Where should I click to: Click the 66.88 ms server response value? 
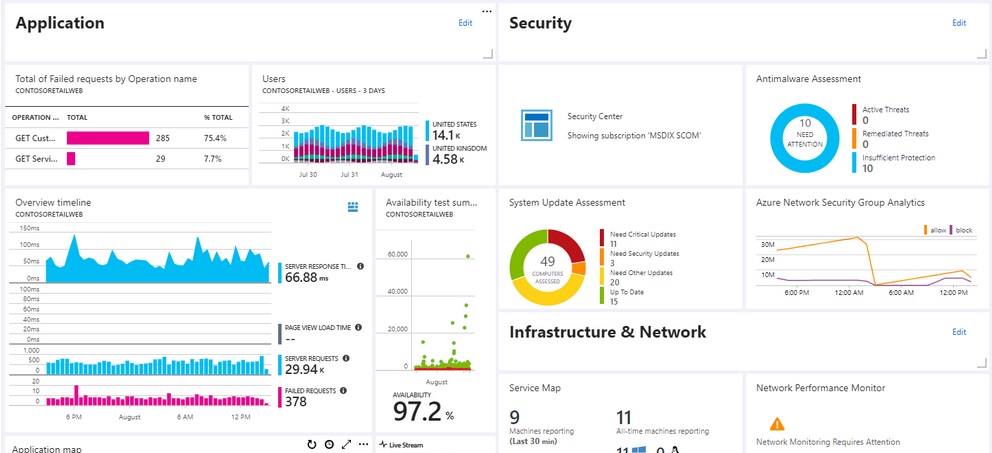[307, 277]
